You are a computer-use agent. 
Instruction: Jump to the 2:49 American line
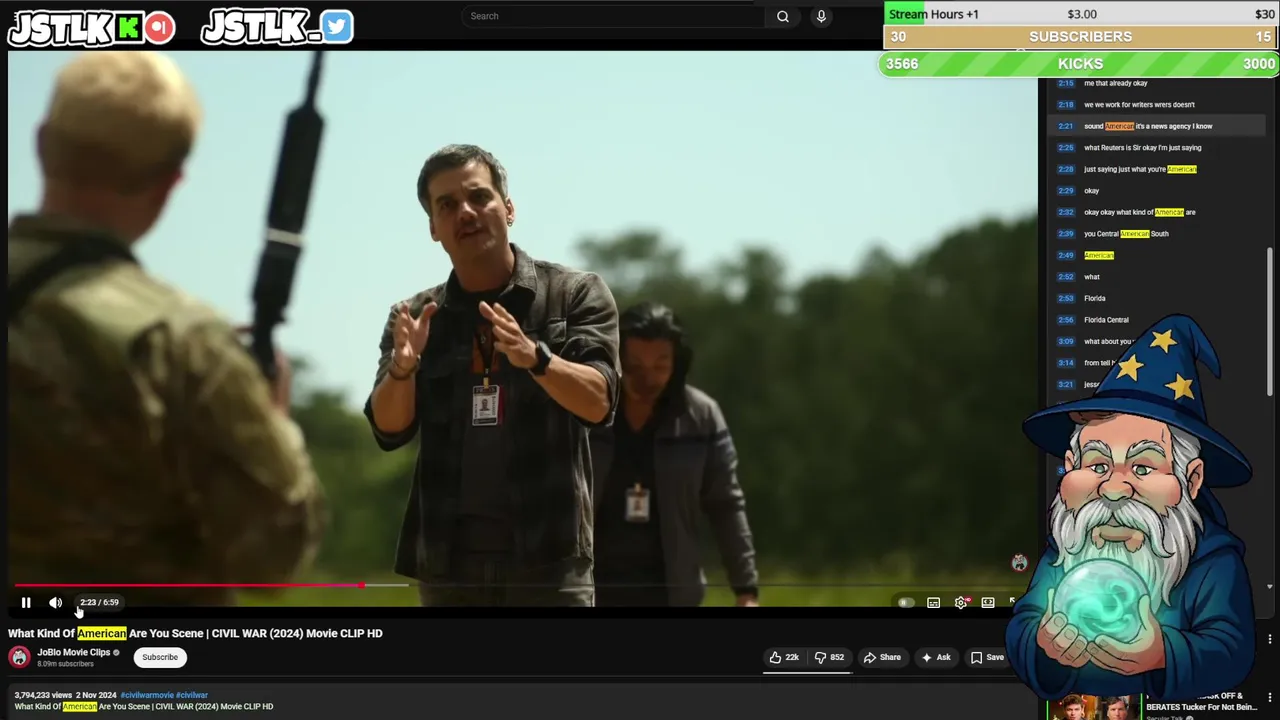pyautogui.click(x=1155, y=255)
